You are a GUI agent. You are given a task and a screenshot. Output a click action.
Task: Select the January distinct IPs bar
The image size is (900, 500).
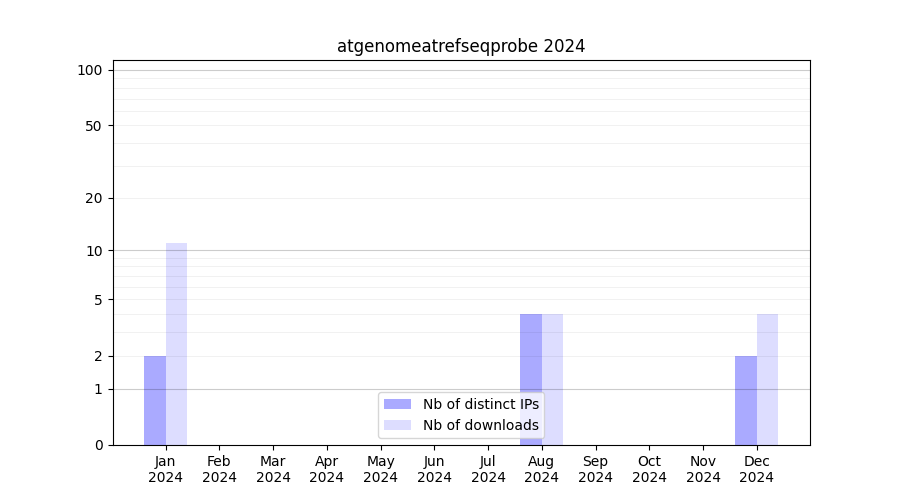click(155, 400)
